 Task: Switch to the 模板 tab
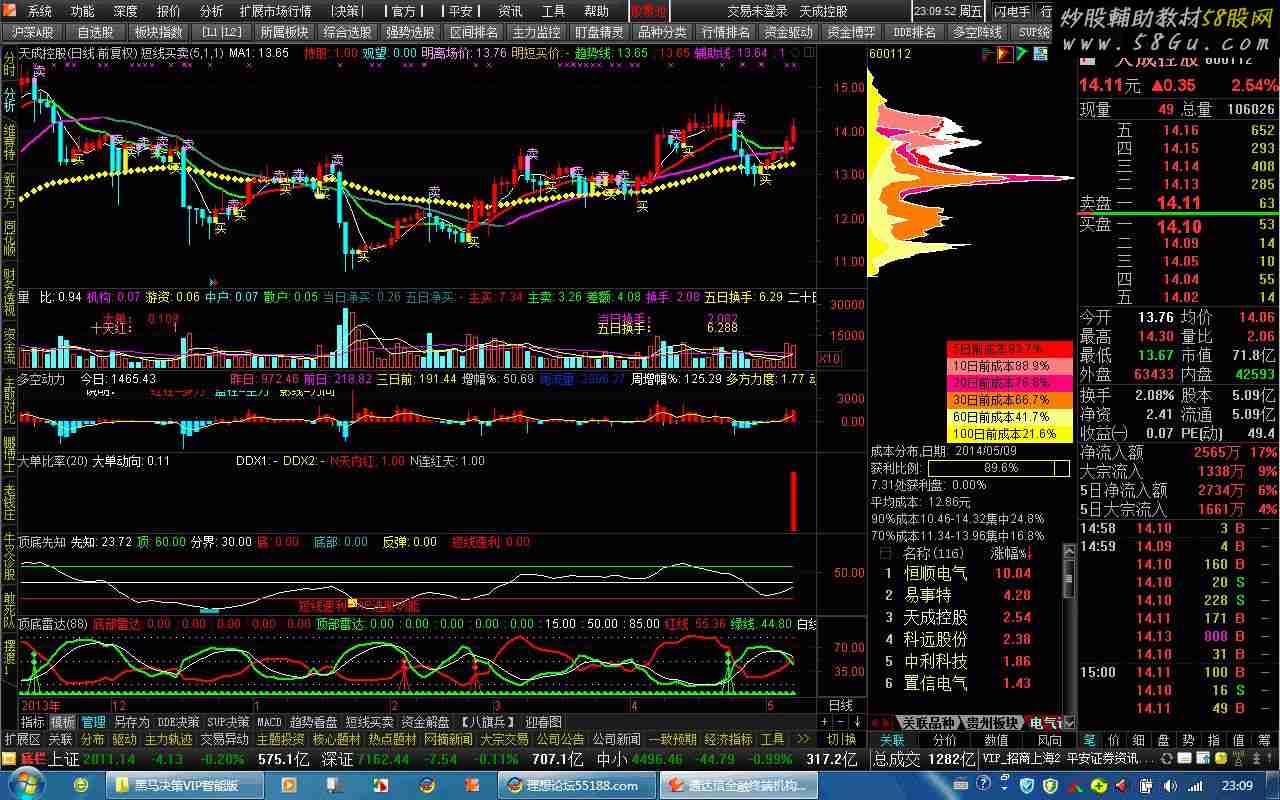[63, 722]
